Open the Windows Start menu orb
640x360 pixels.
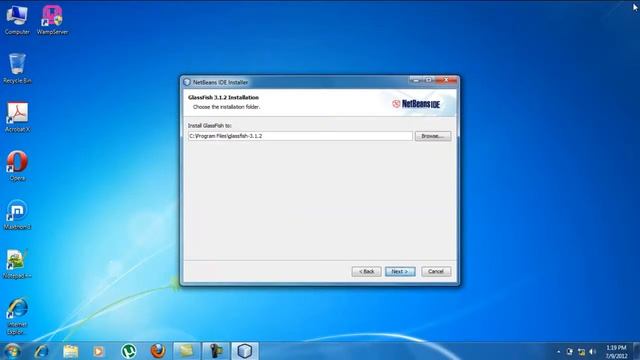pyautogui.click(x=12, y=351)
